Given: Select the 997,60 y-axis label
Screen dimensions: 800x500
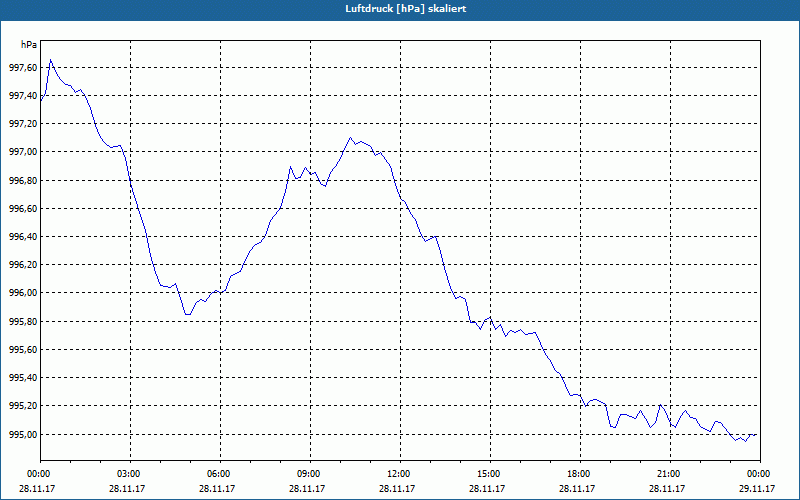Looking at the screenshot, I should pyautogui.click(x=23, y=67).
